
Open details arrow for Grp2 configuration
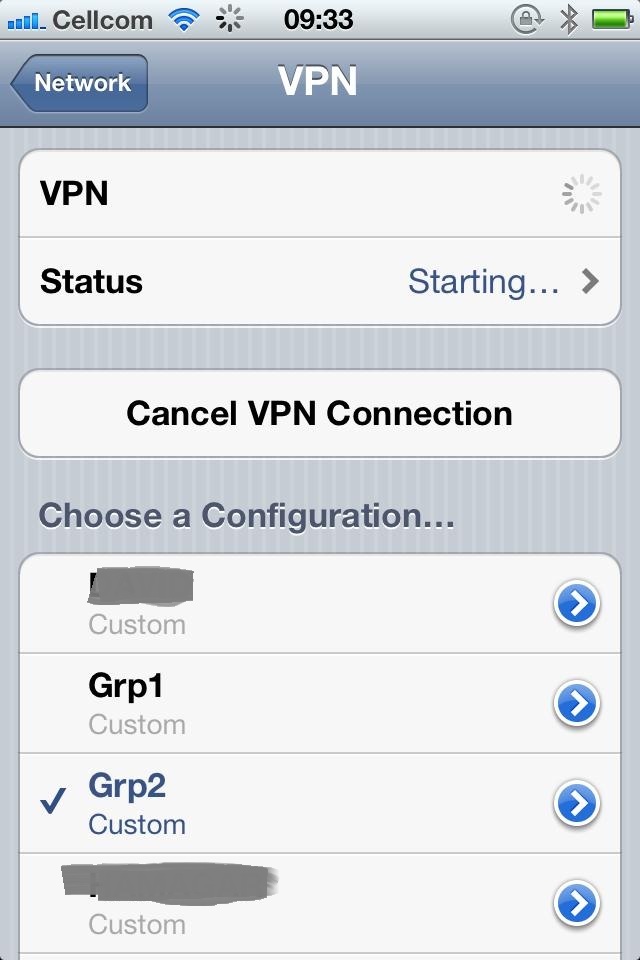(576, 803)
